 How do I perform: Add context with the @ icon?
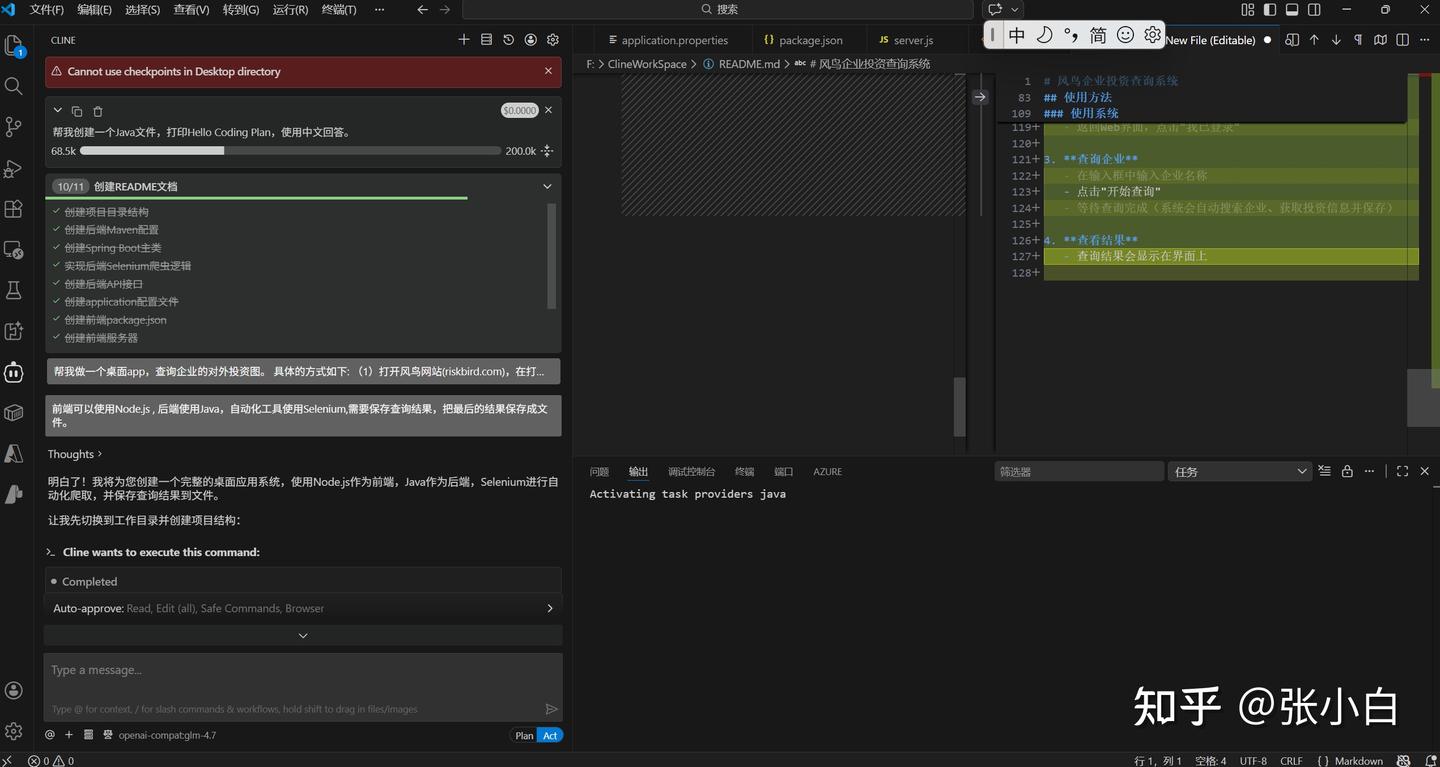[x=50, y=735]
